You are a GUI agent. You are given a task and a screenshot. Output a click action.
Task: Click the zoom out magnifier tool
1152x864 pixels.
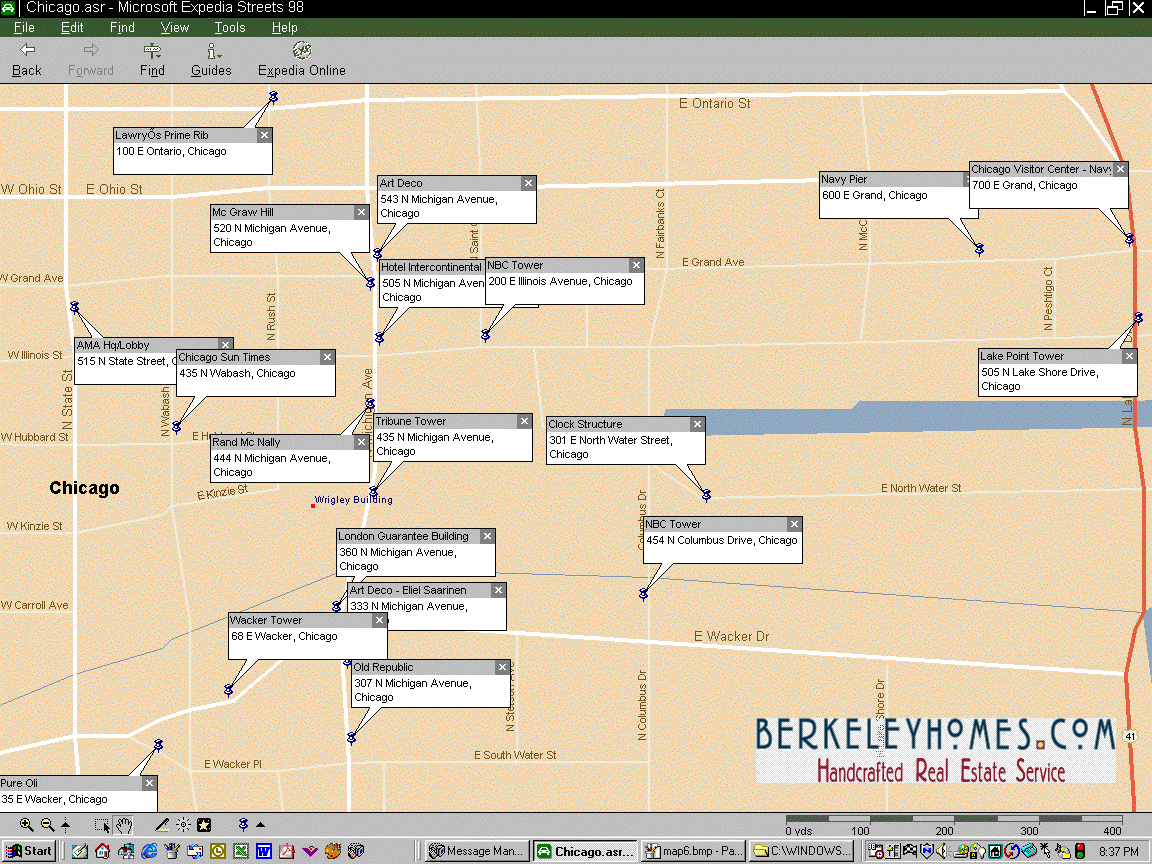coord(47,825)
